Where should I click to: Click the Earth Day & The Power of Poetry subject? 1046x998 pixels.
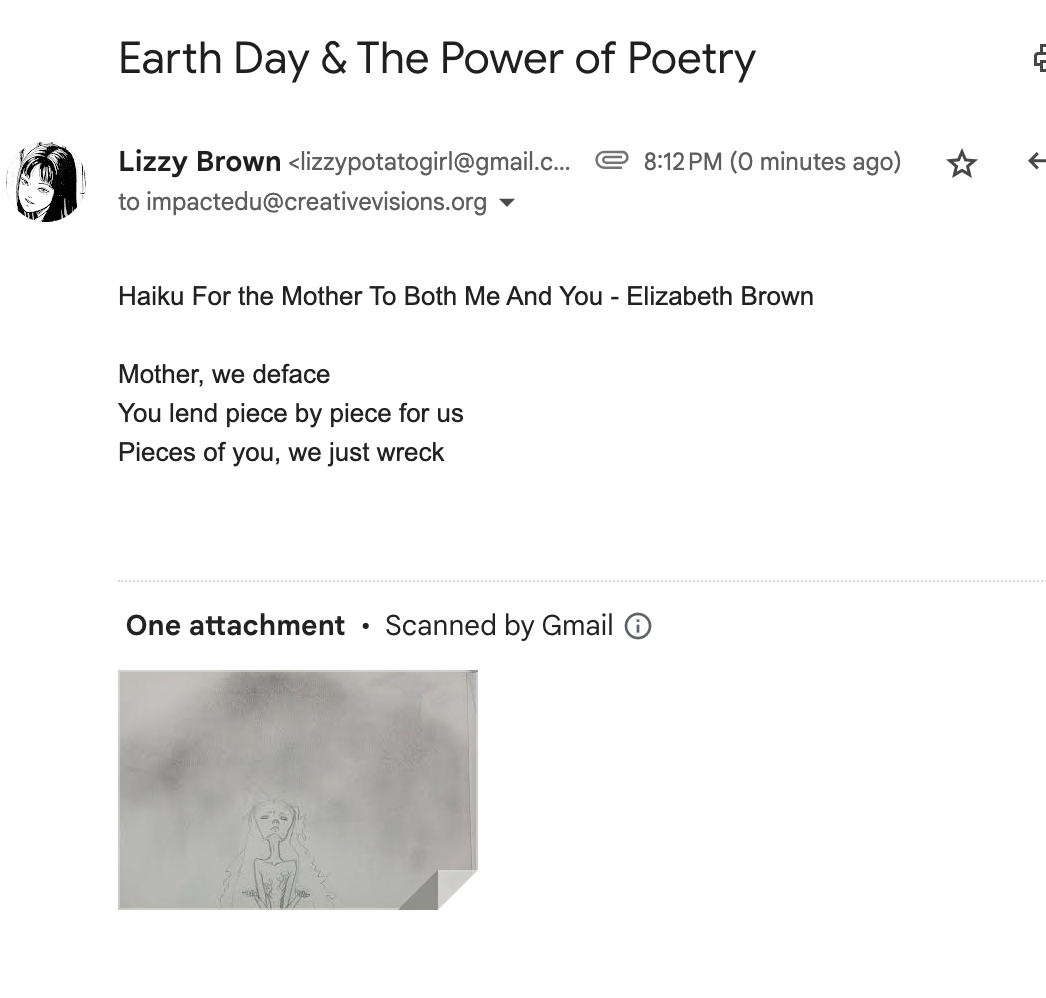(x=437, y=59)
